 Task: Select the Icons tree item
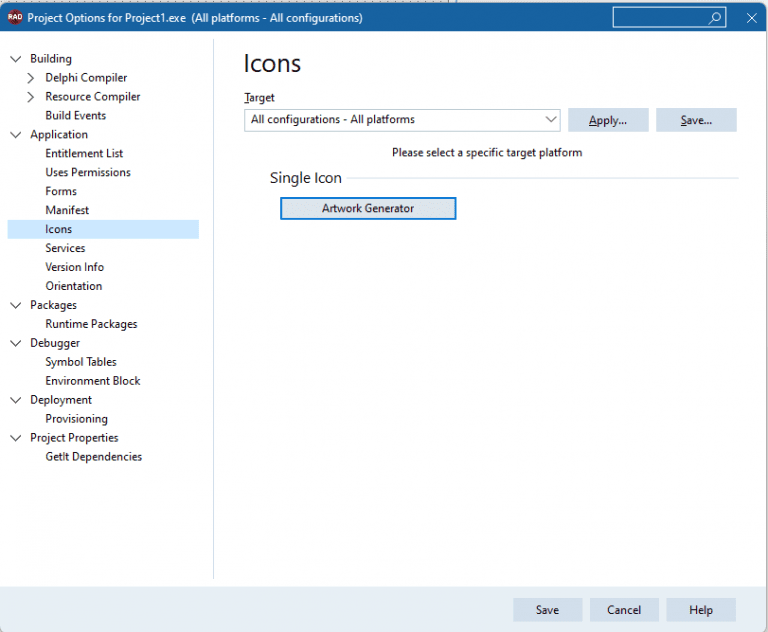(x=103, y=229)
